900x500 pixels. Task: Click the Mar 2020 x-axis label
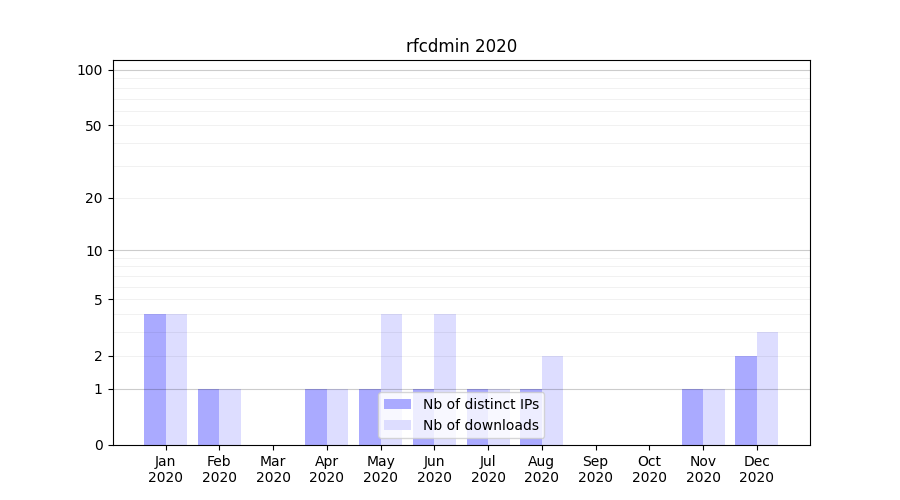coord(273,469)
